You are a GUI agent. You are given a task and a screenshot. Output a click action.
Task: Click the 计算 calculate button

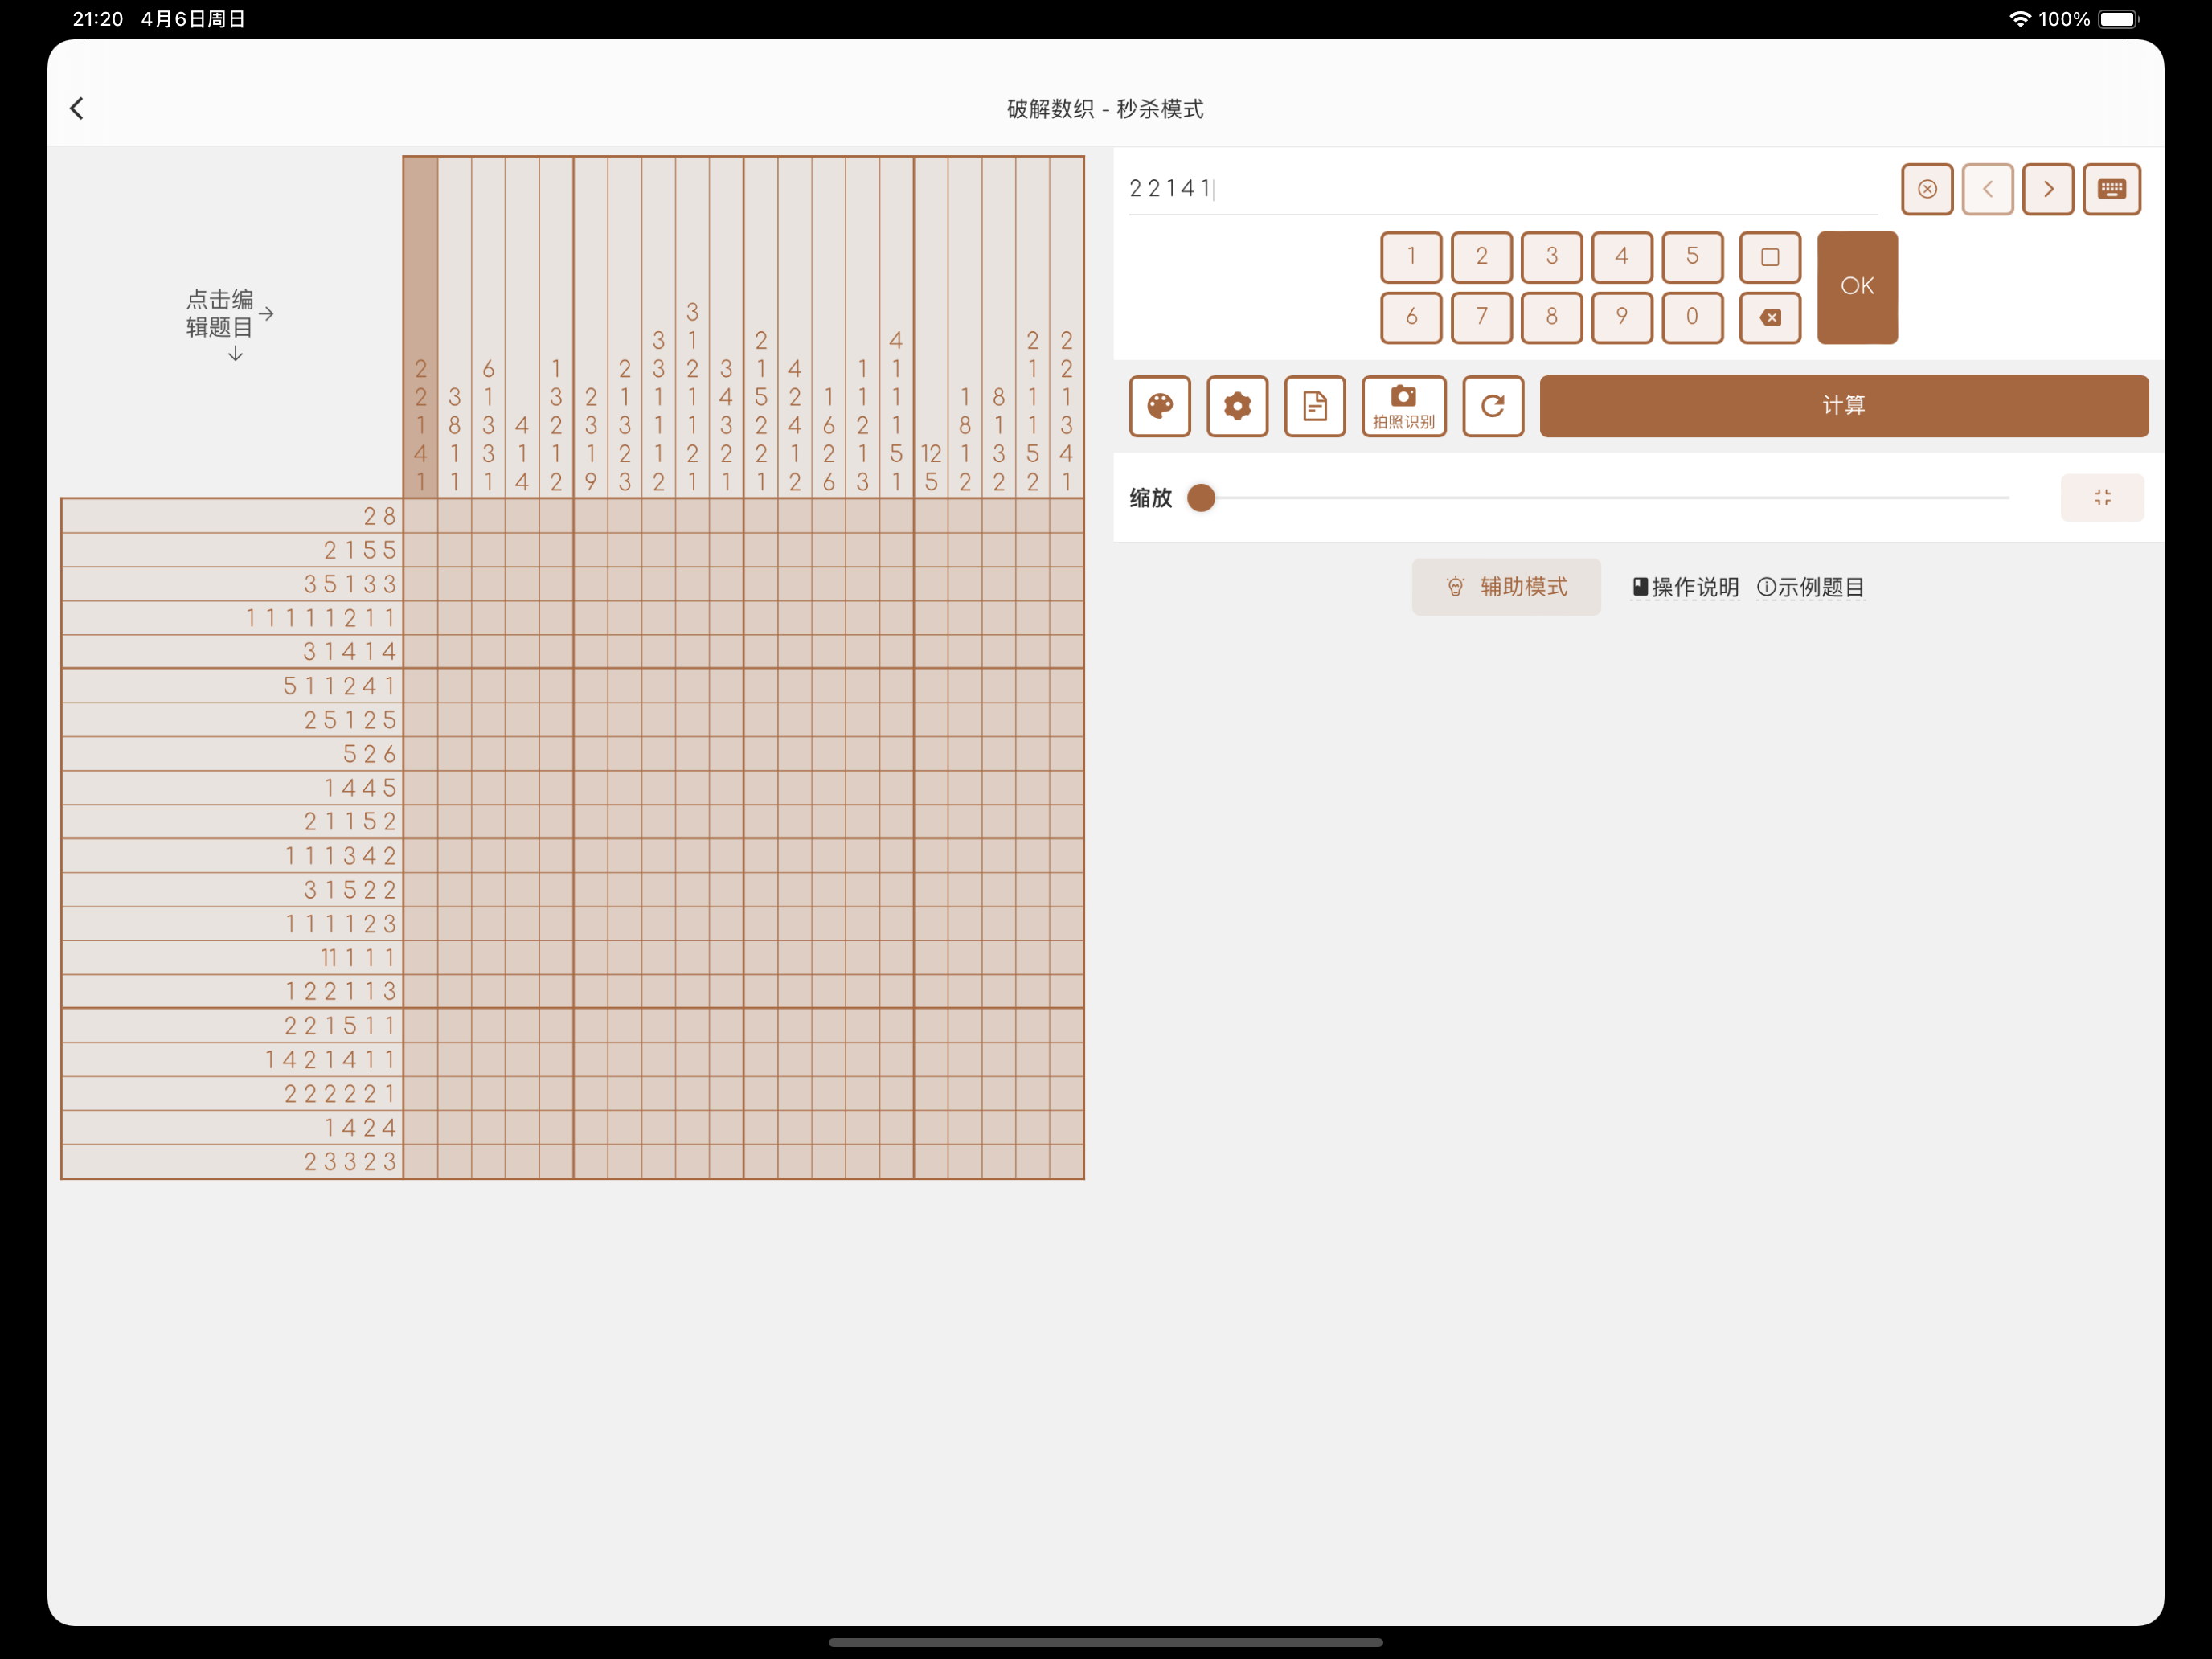pyautogui.click(x=1843, y=406)
